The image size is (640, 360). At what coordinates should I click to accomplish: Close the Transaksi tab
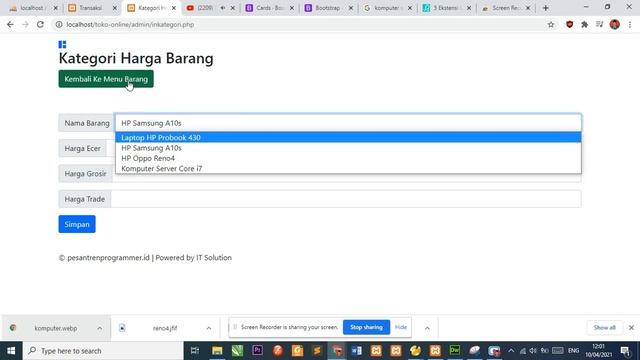(114, 8)
